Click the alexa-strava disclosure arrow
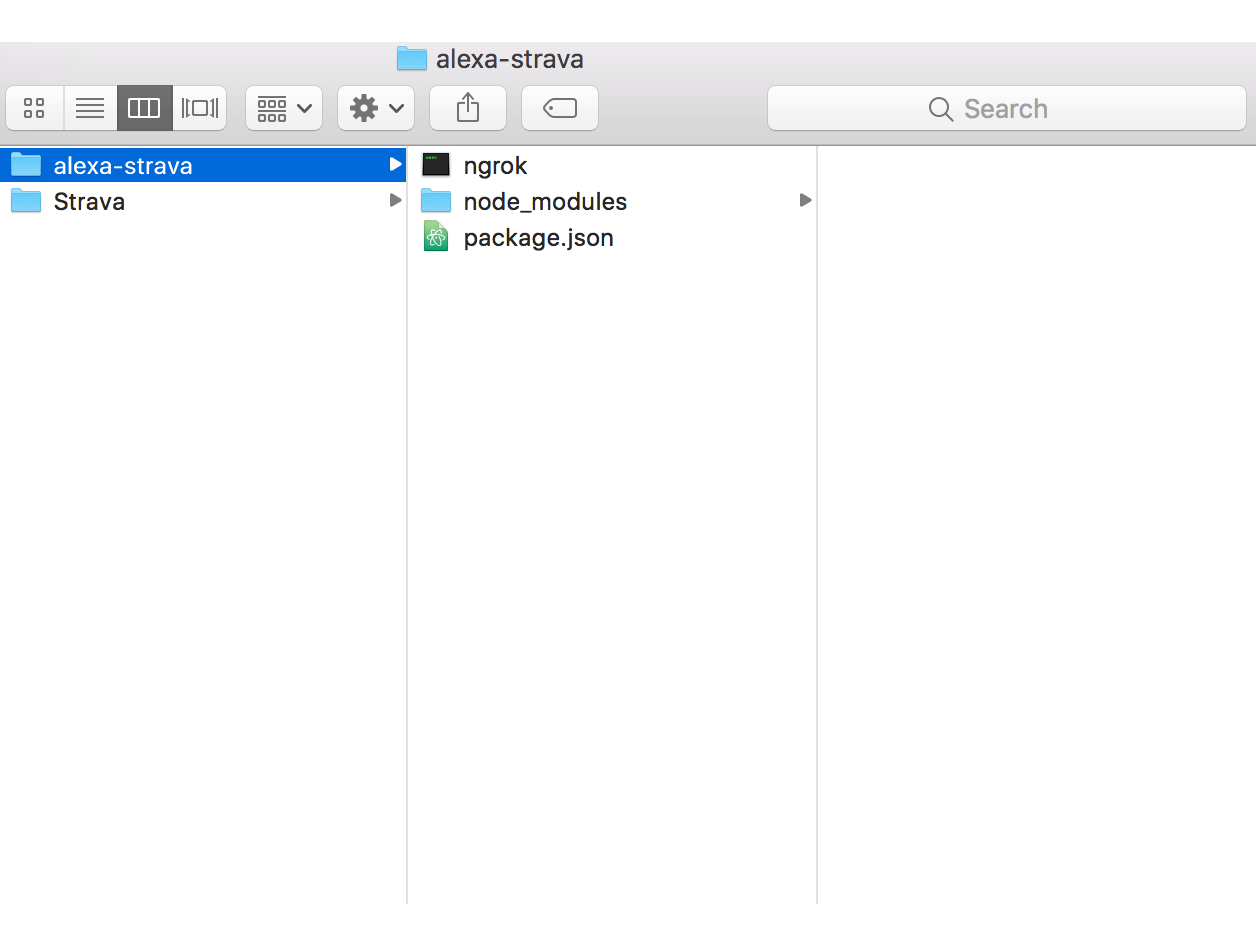This screenshot has height=946, width=1256. [395, 165]
